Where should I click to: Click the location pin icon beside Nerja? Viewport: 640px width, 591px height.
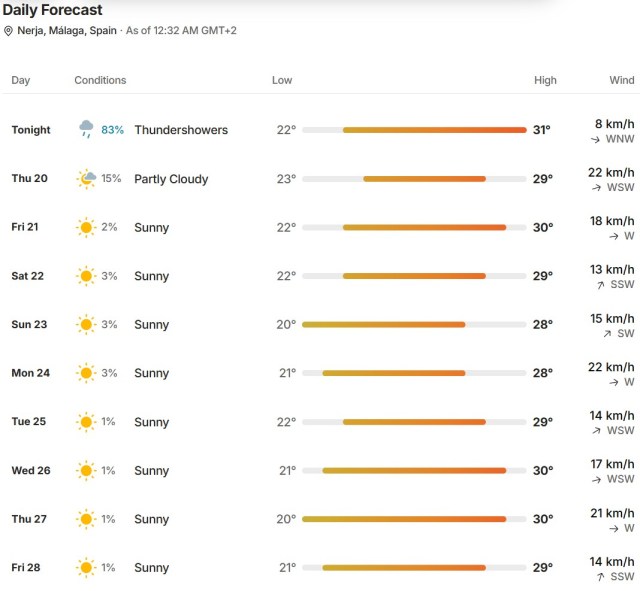(x=8, y=31)
